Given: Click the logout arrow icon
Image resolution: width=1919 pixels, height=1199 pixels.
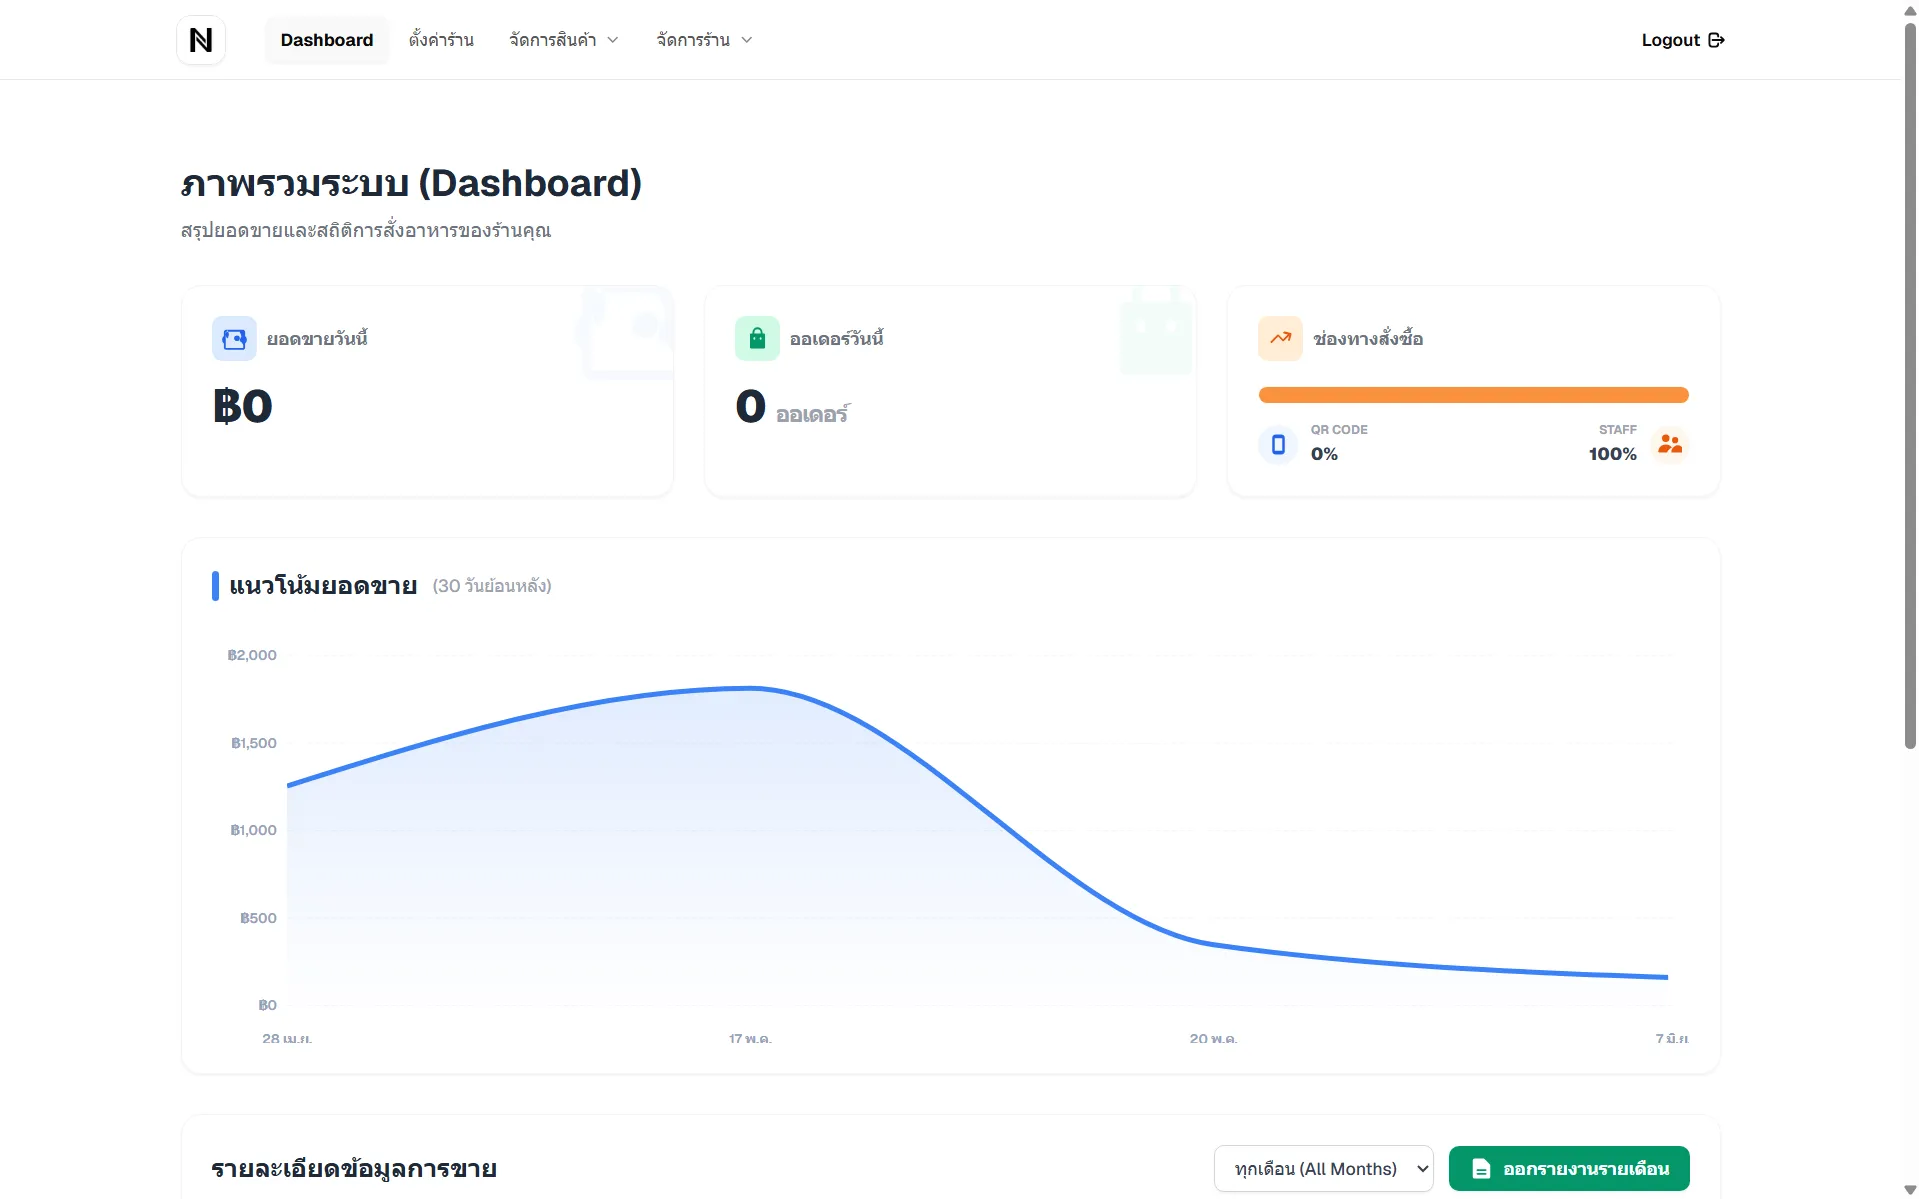Looking at the screenshot, I should 1716,40.
